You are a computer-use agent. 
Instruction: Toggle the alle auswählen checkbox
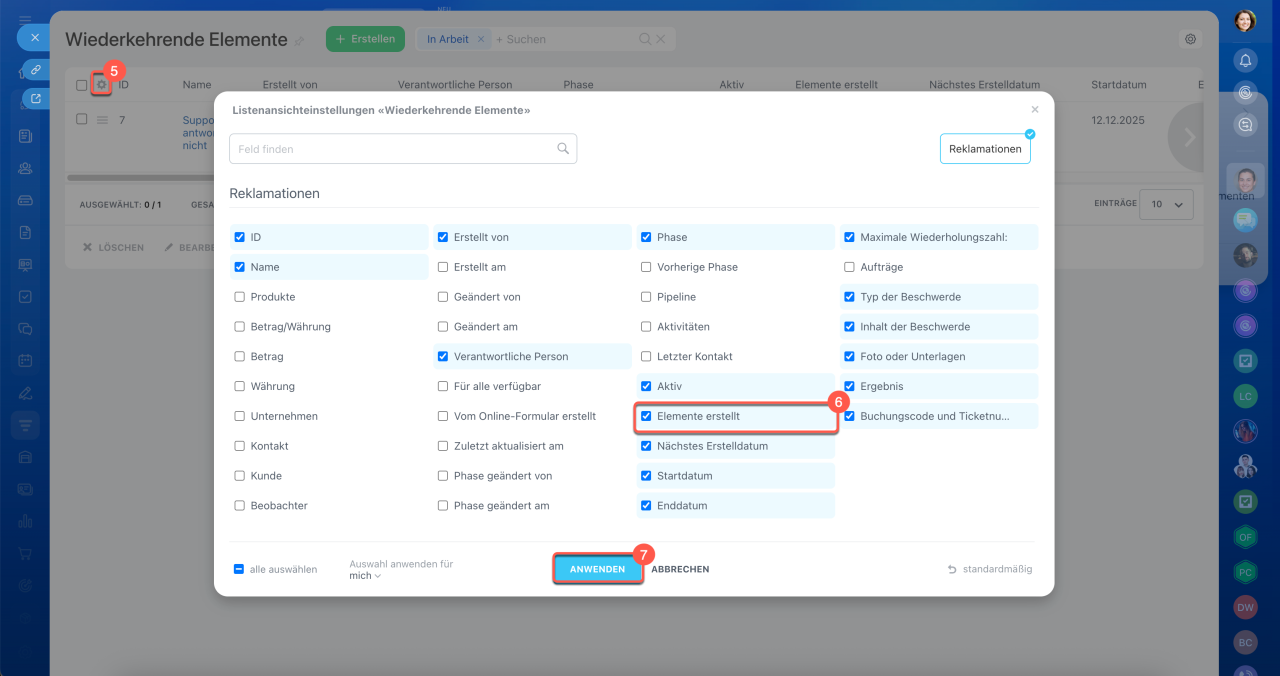click(240, 569)
